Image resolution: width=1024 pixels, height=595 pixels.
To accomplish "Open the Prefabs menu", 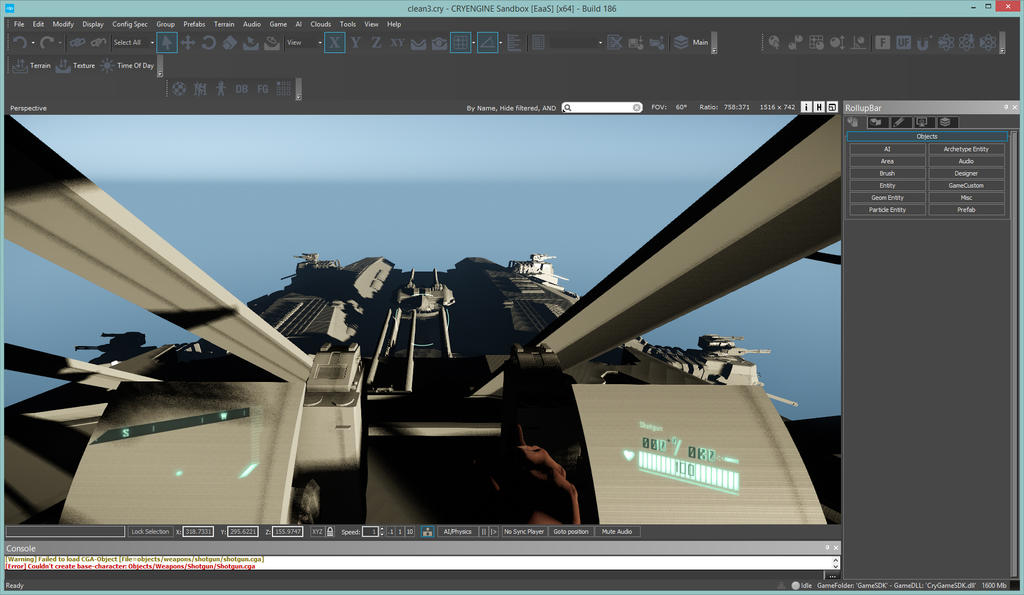I will (x=194, y=24).
